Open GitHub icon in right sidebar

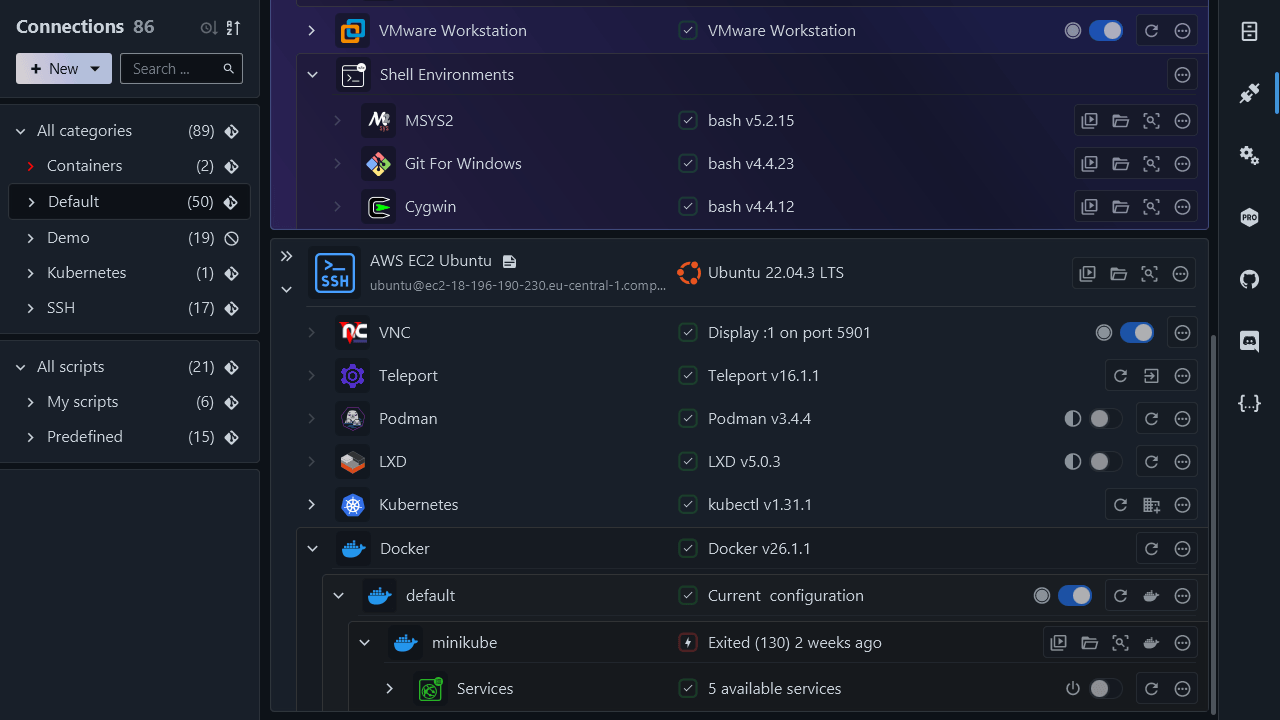point(1249,280)
